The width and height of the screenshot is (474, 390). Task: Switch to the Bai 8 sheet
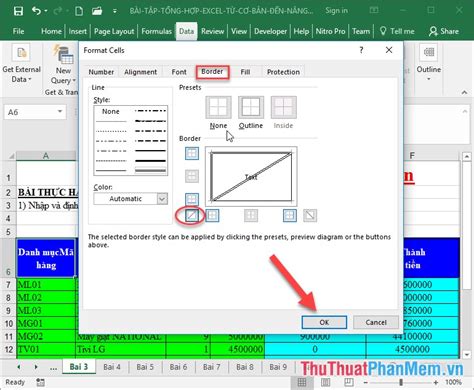(245, 367)
